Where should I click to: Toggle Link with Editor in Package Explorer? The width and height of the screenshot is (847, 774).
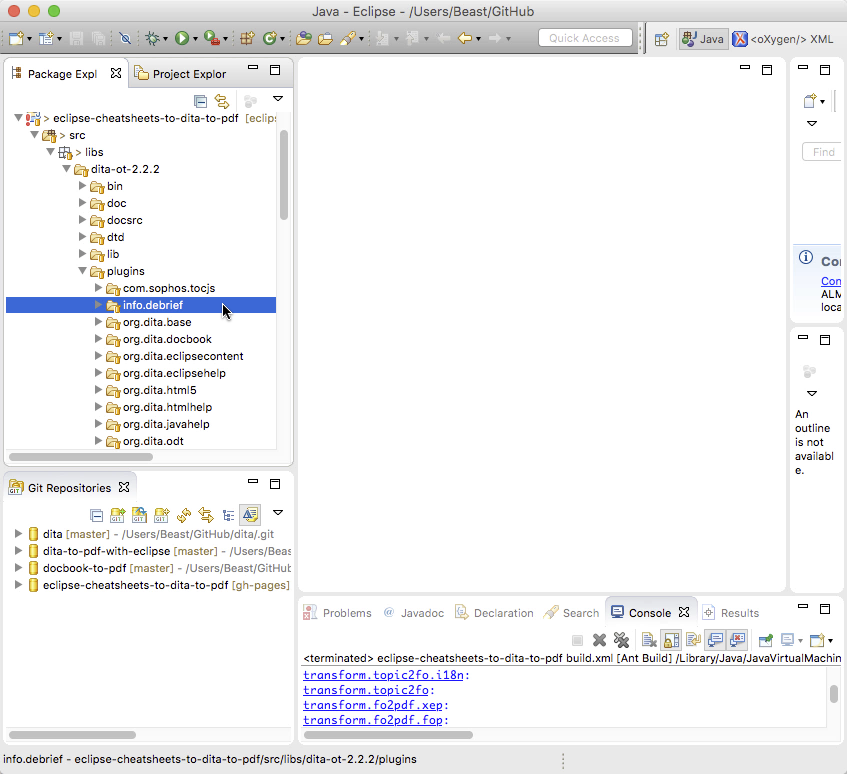(x=222, y=101)
